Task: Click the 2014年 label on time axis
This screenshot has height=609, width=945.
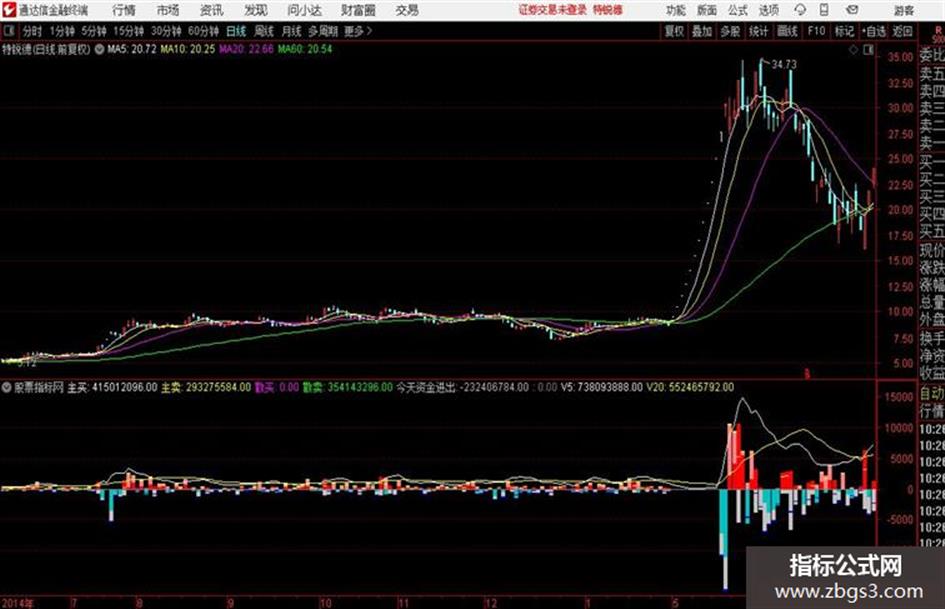Action: 18,602
